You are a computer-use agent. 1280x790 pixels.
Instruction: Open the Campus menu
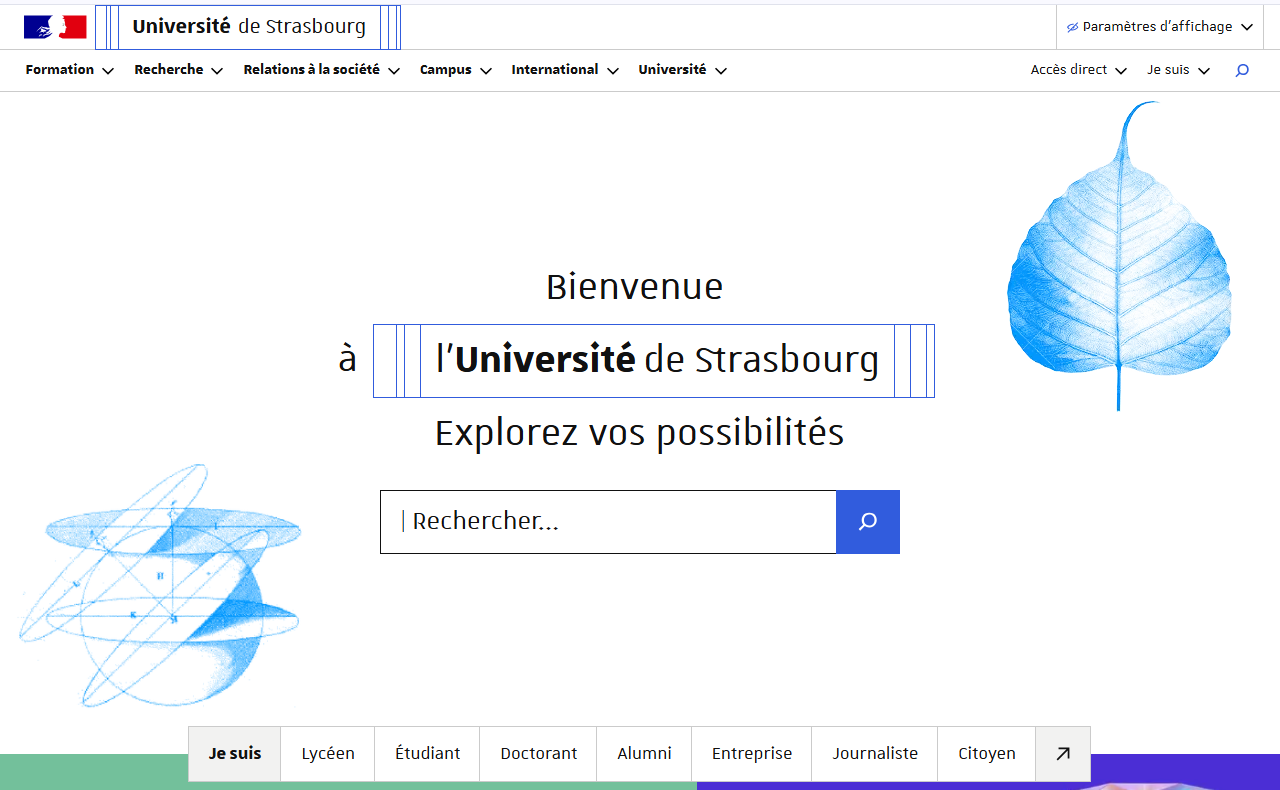coord(455,70)
